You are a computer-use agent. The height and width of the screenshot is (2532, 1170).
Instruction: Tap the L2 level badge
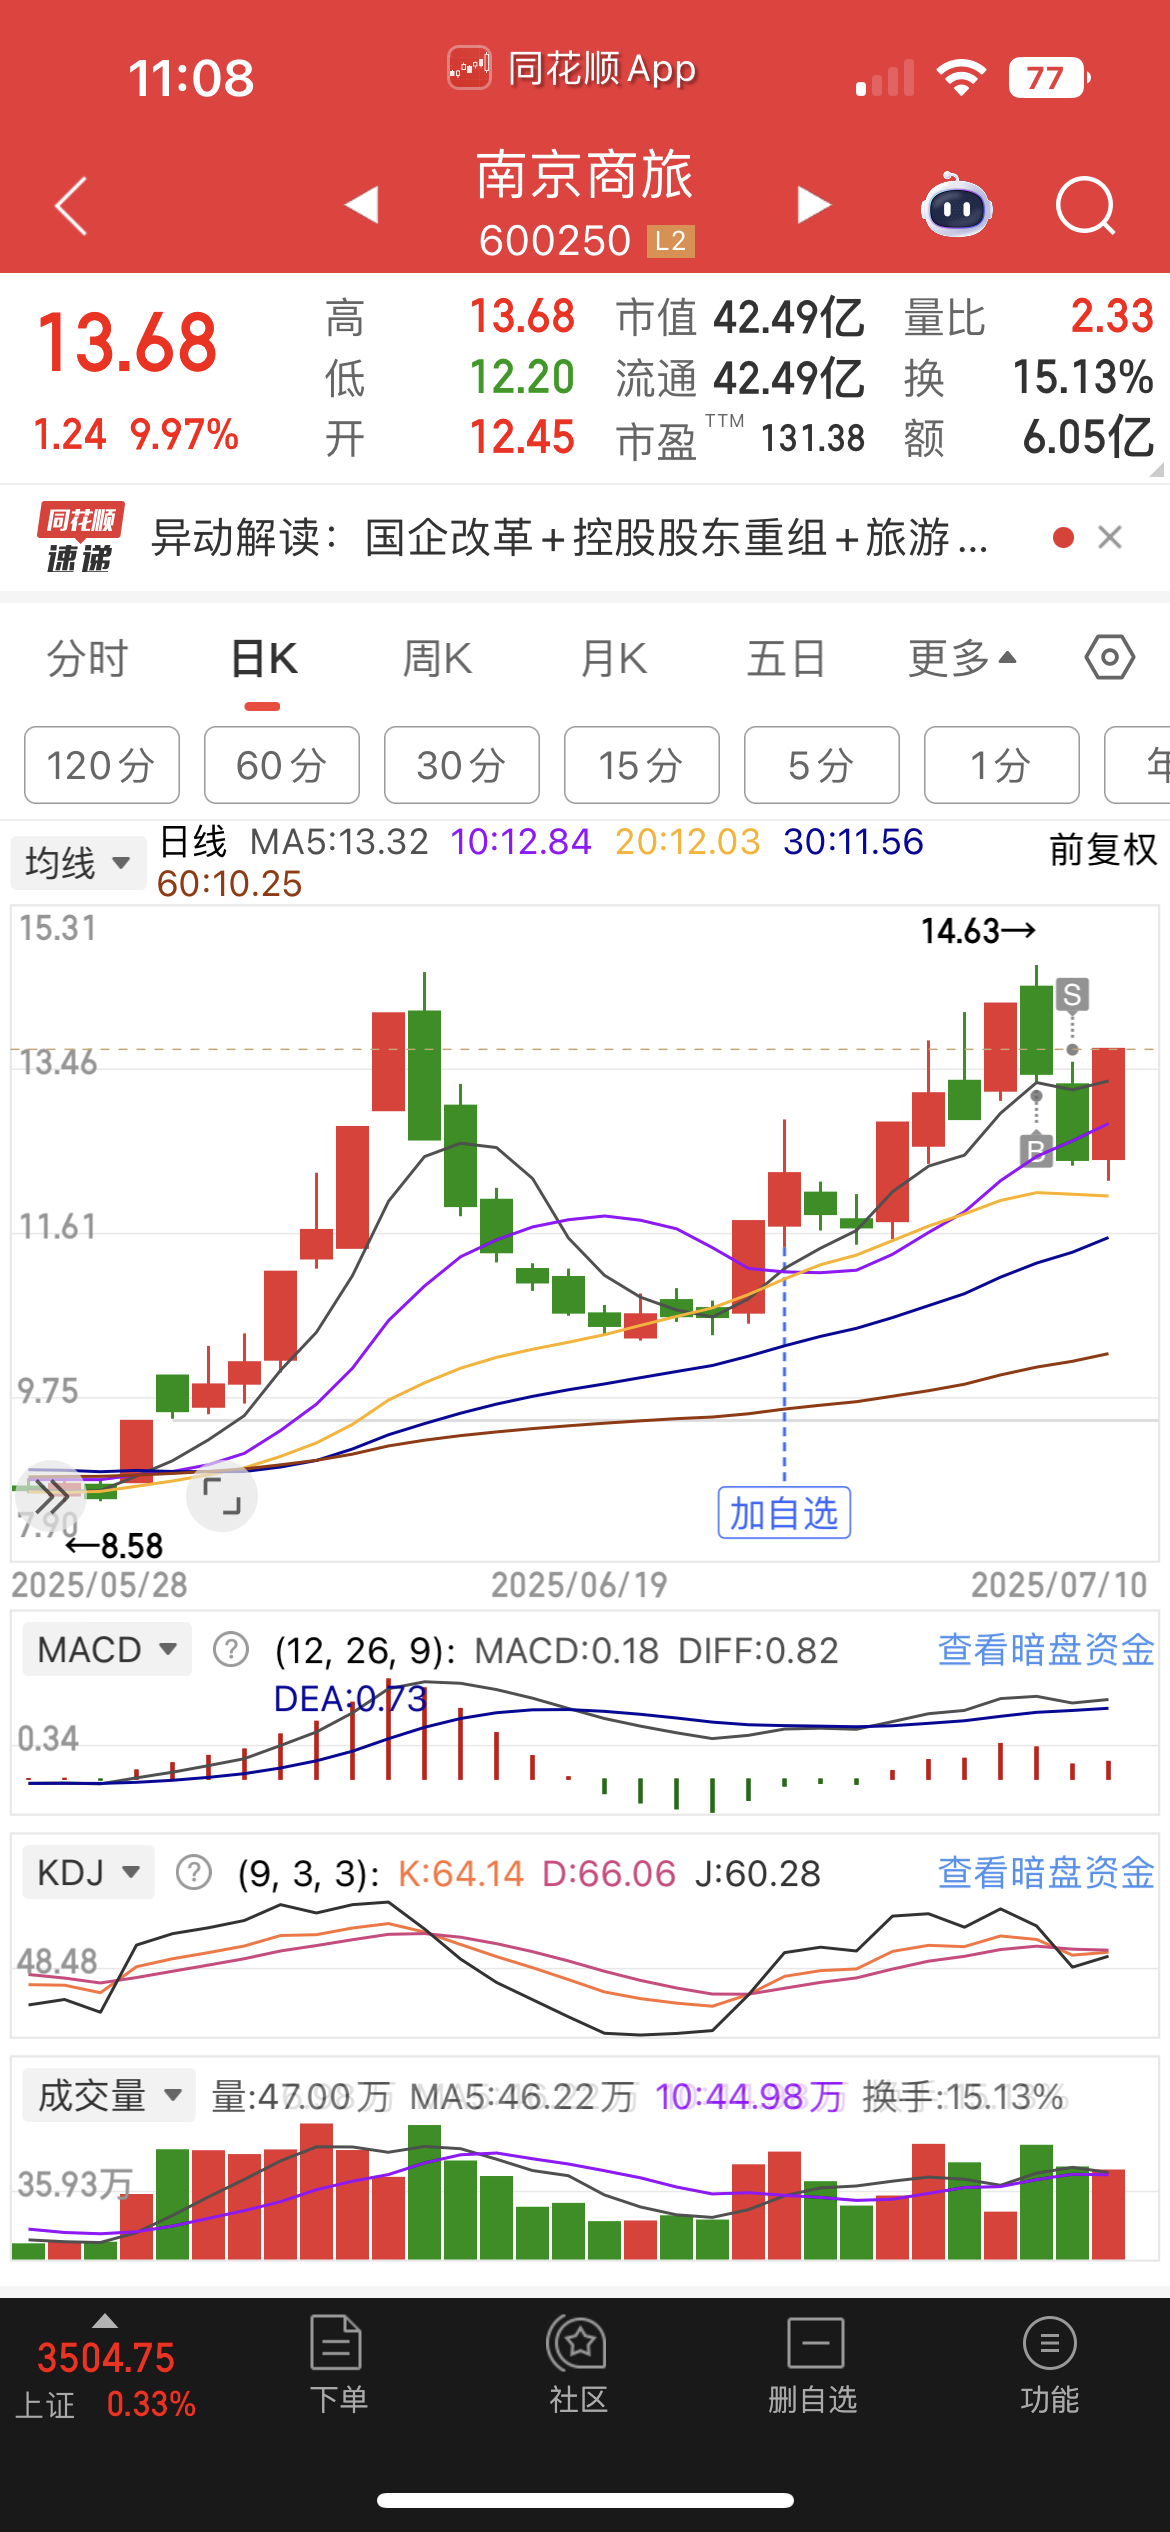click(670, 241)
